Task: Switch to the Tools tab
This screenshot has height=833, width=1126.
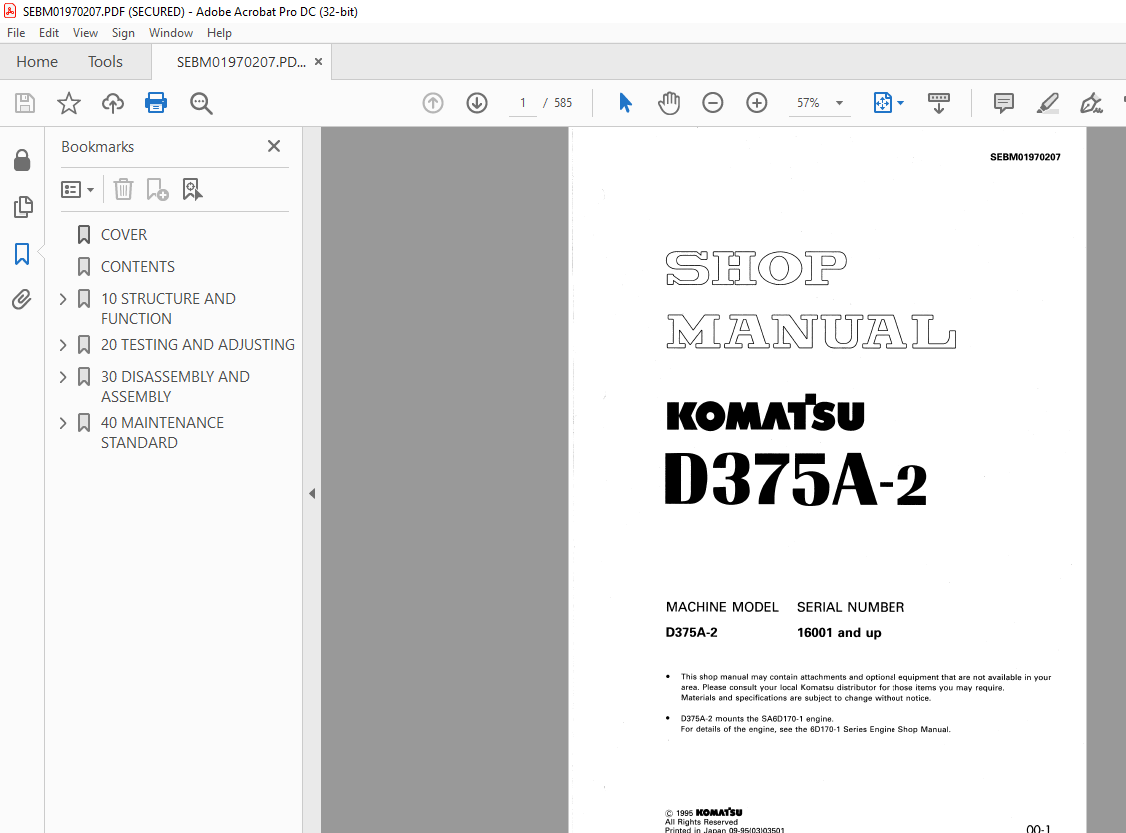Action: tap(106, 62)
